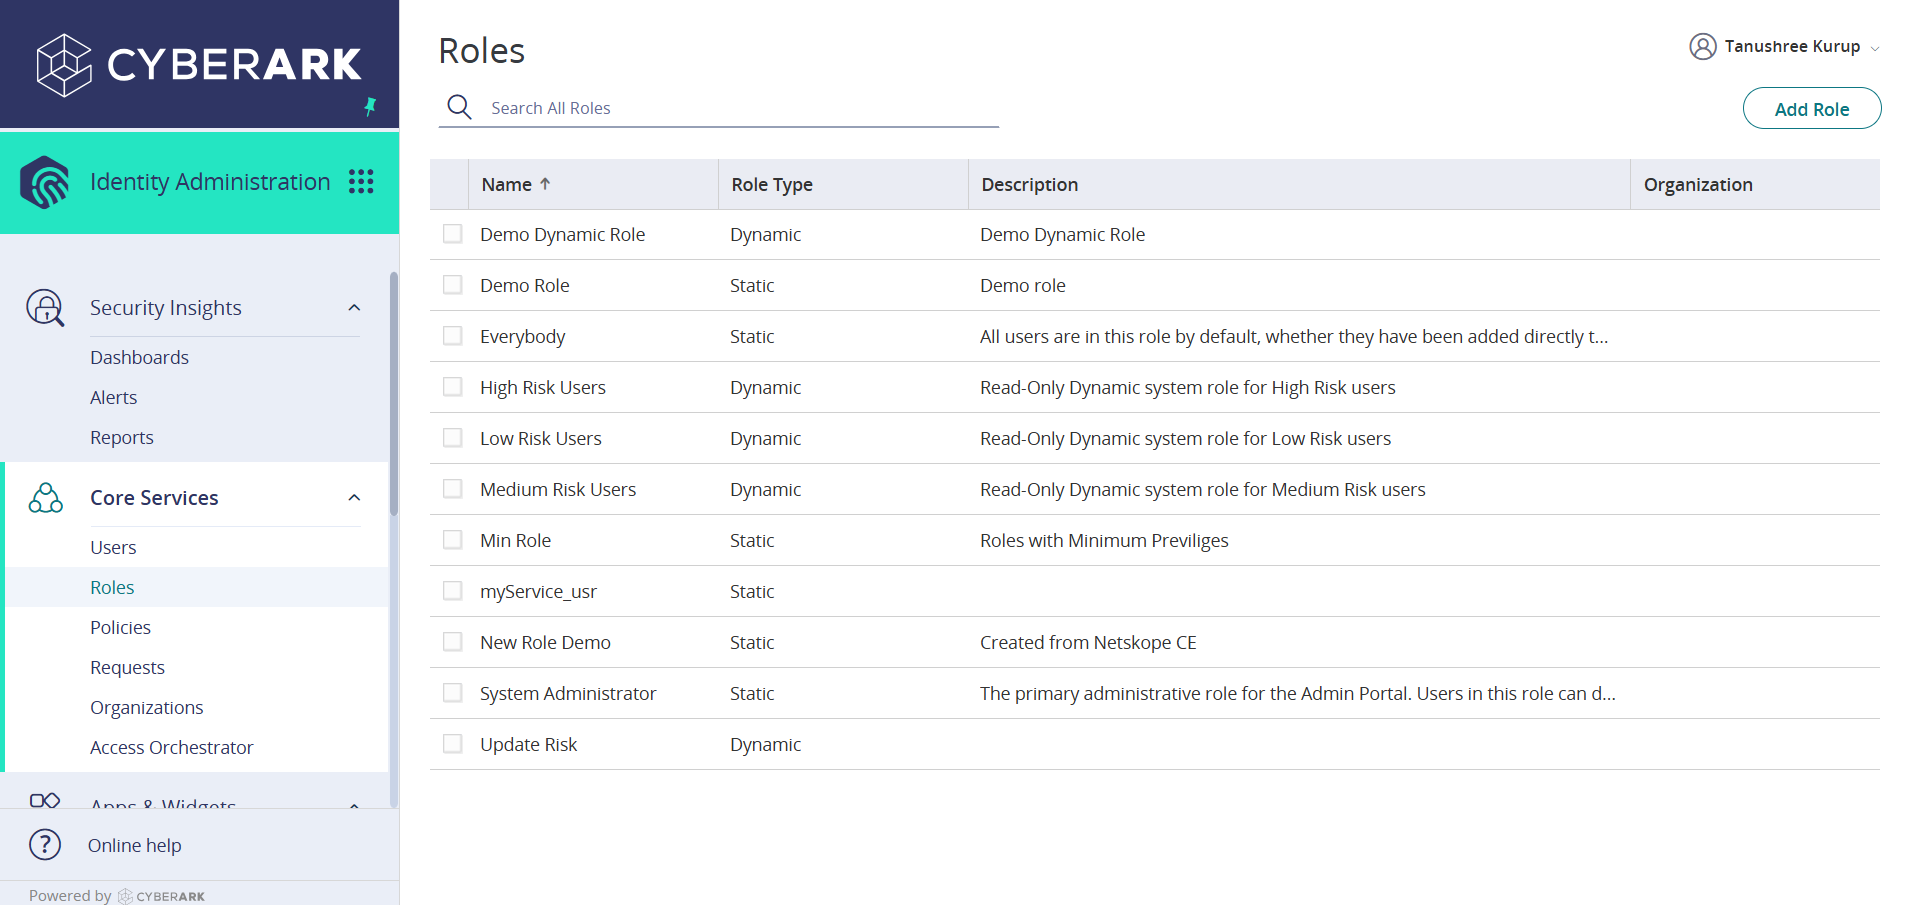The width and height of the screenshot is (1912, 905).
Task: Tick the High Risk Users checkbox
Action: [453, 387]
